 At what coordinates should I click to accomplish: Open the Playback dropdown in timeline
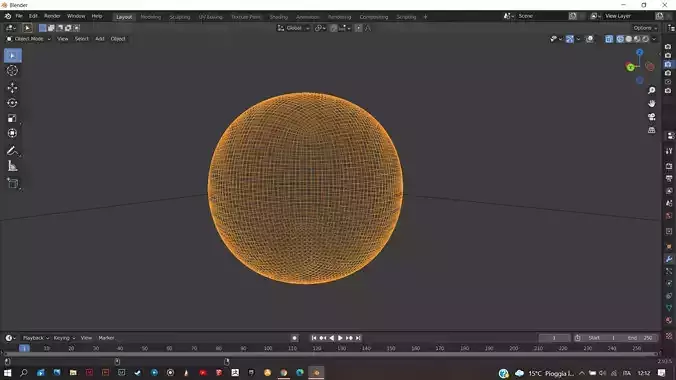35,338
